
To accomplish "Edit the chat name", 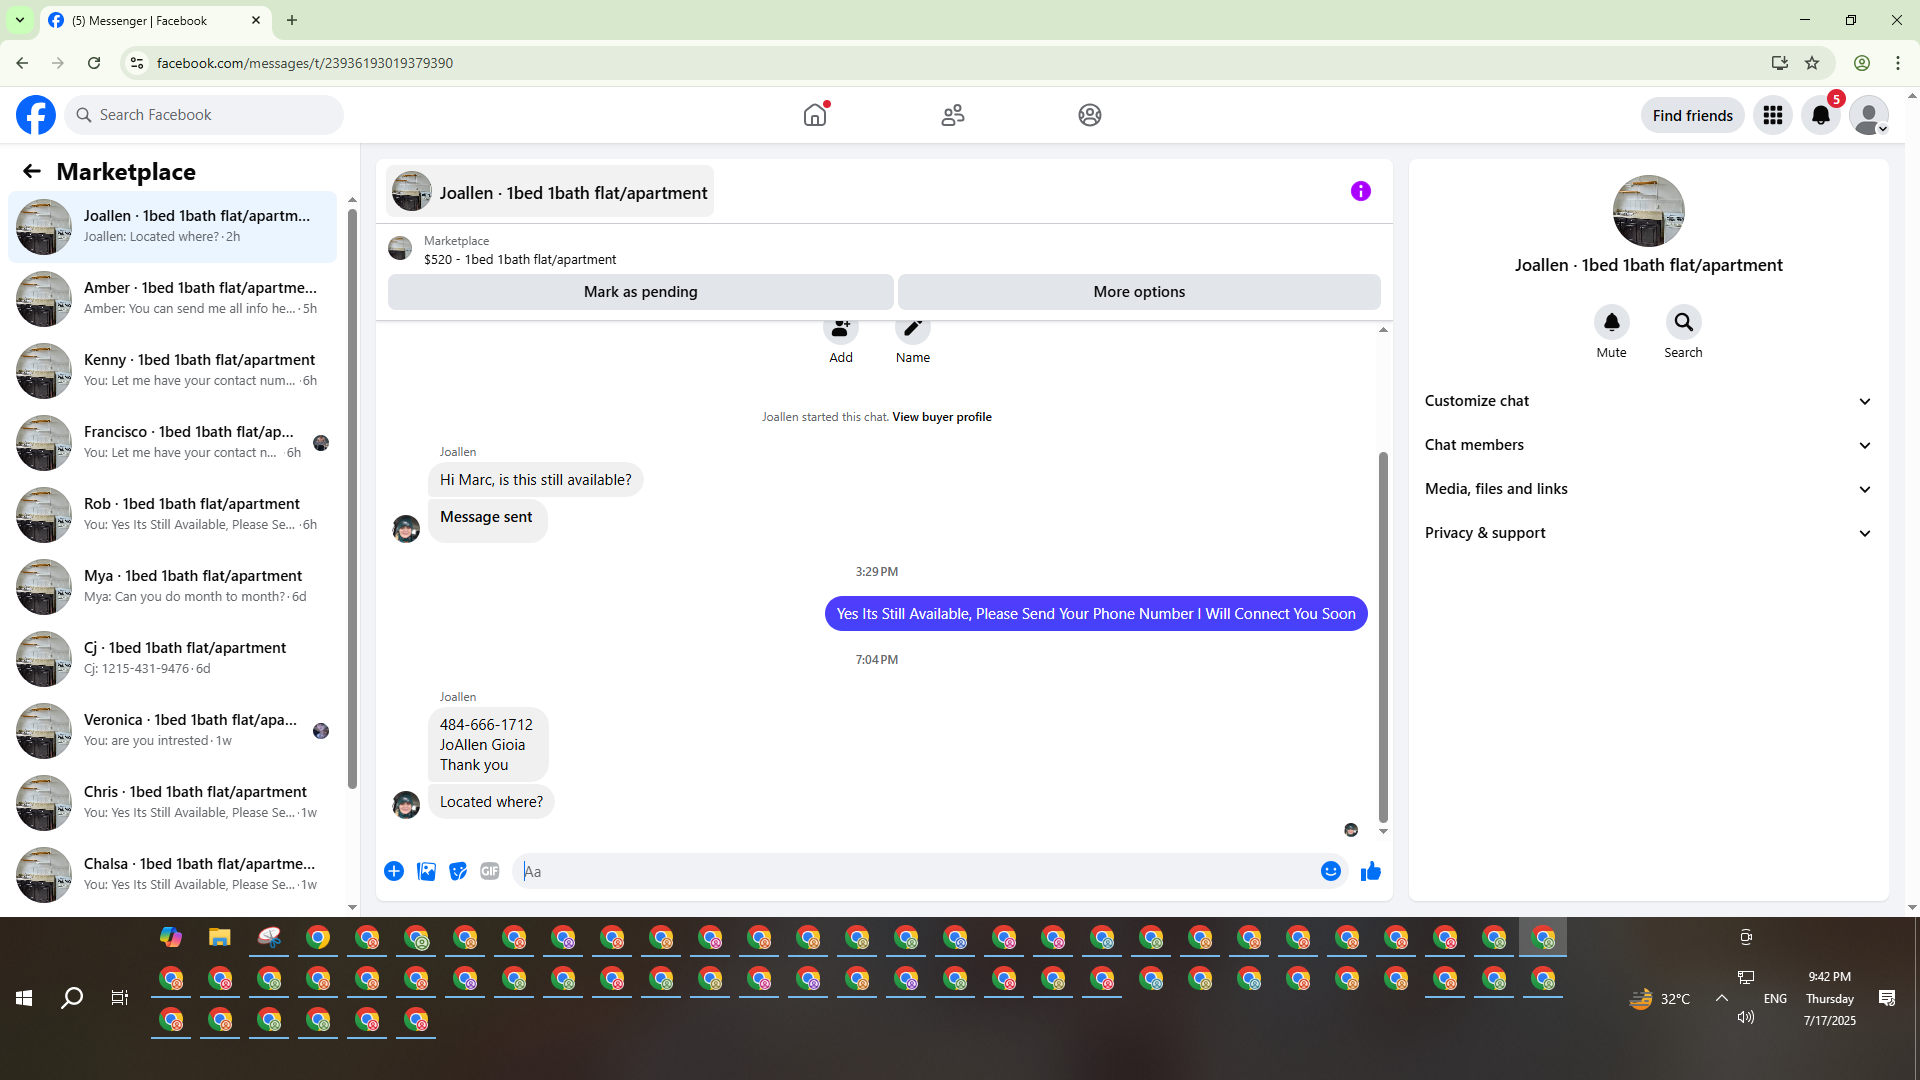I will point(913,329).
